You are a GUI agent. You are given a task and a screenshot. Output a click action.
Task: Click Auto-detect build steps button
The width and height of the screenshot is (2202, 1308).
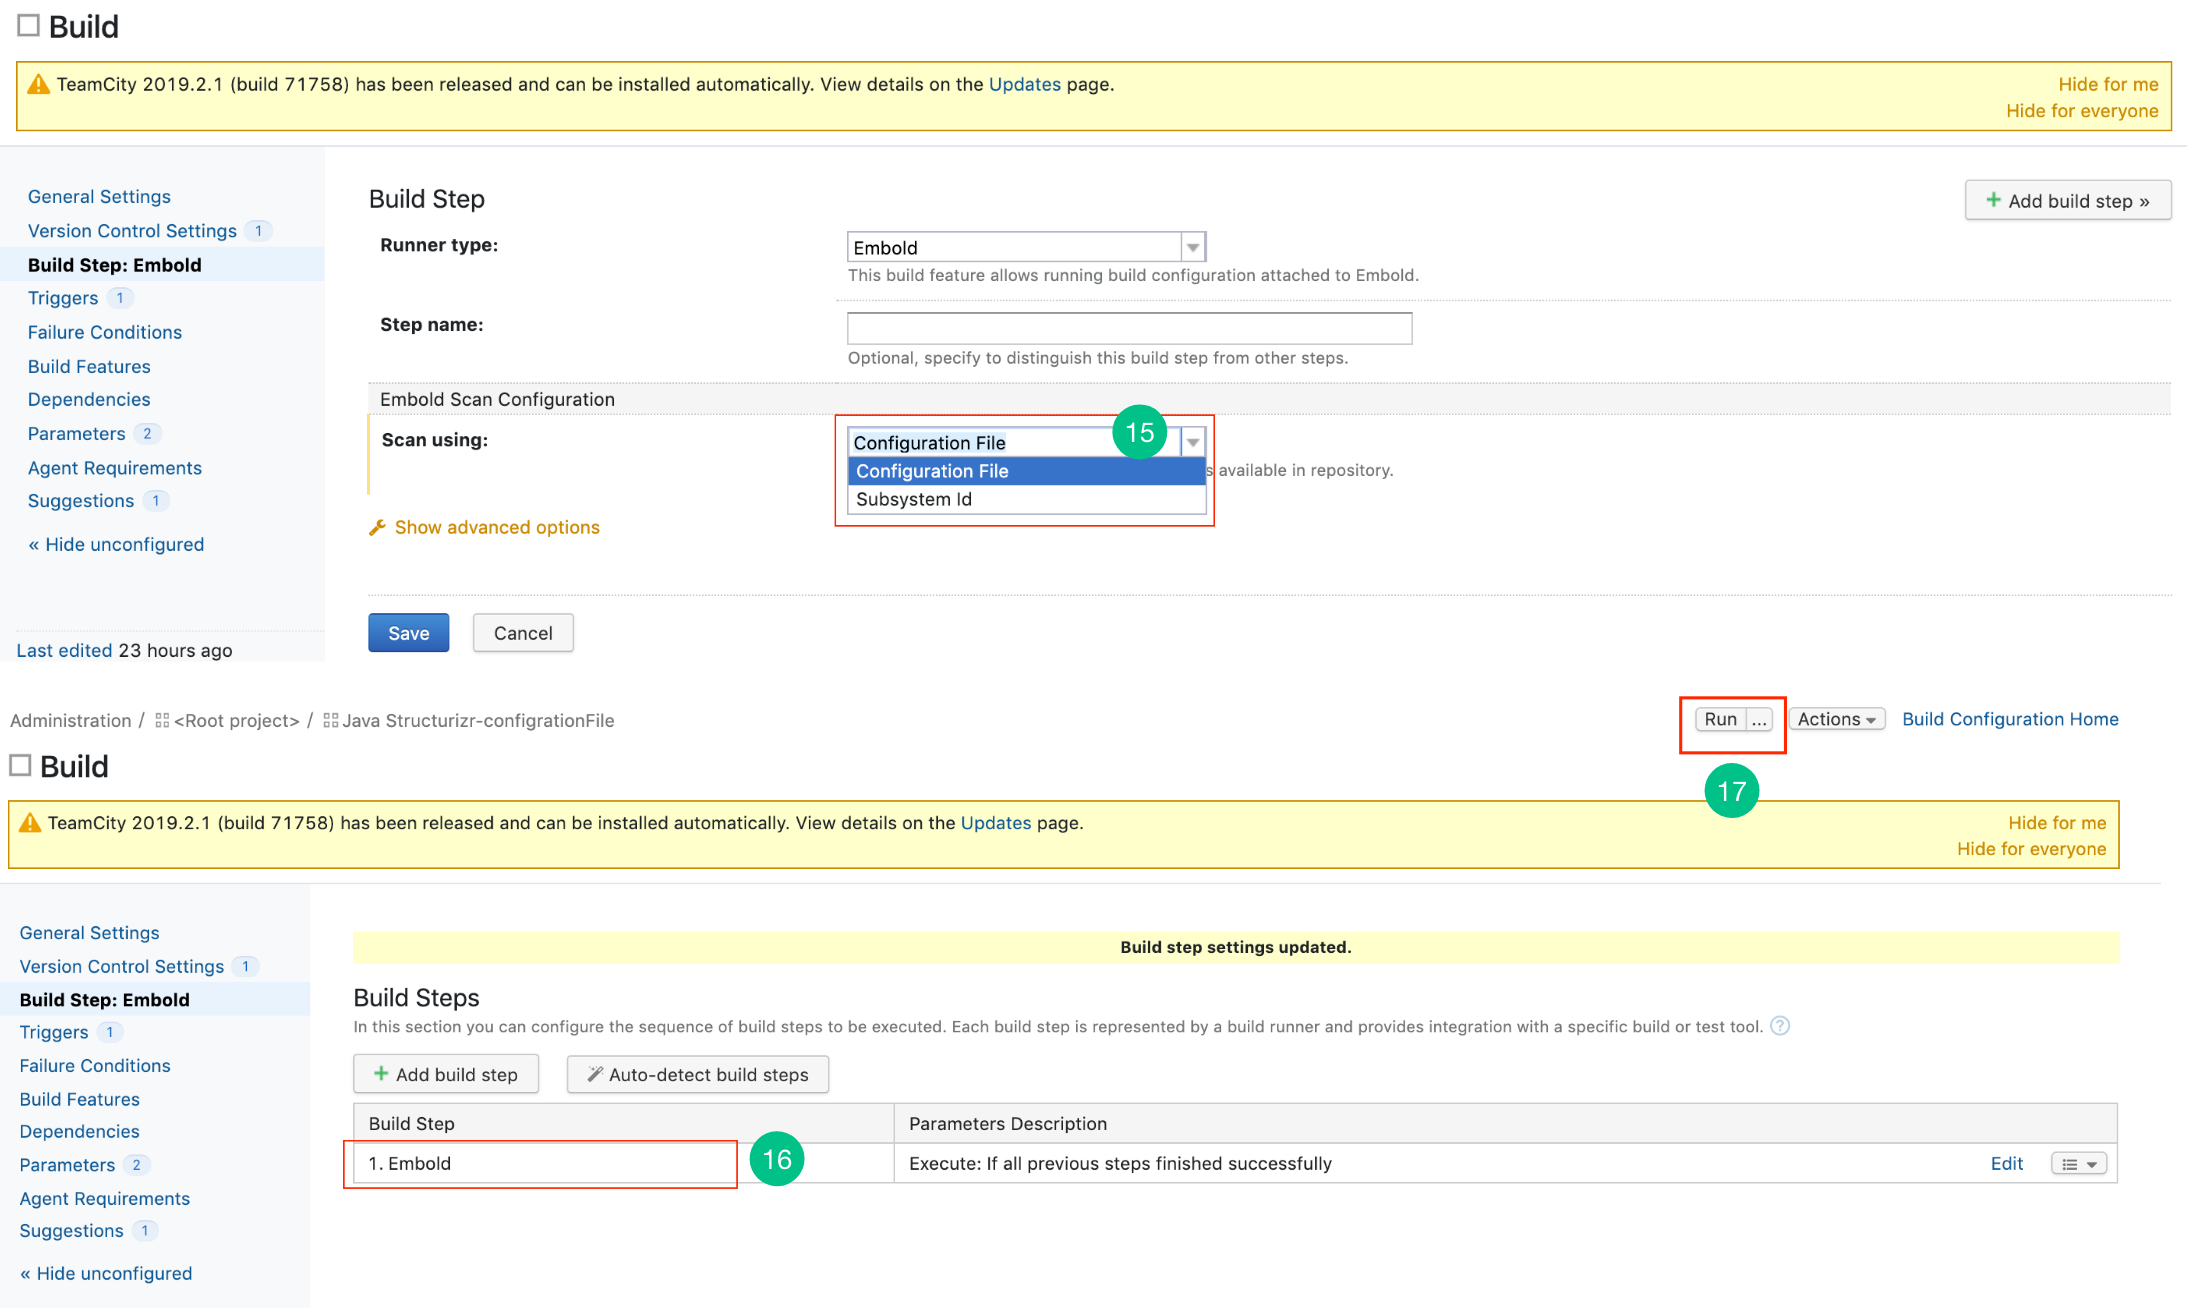coord(698,1074)
